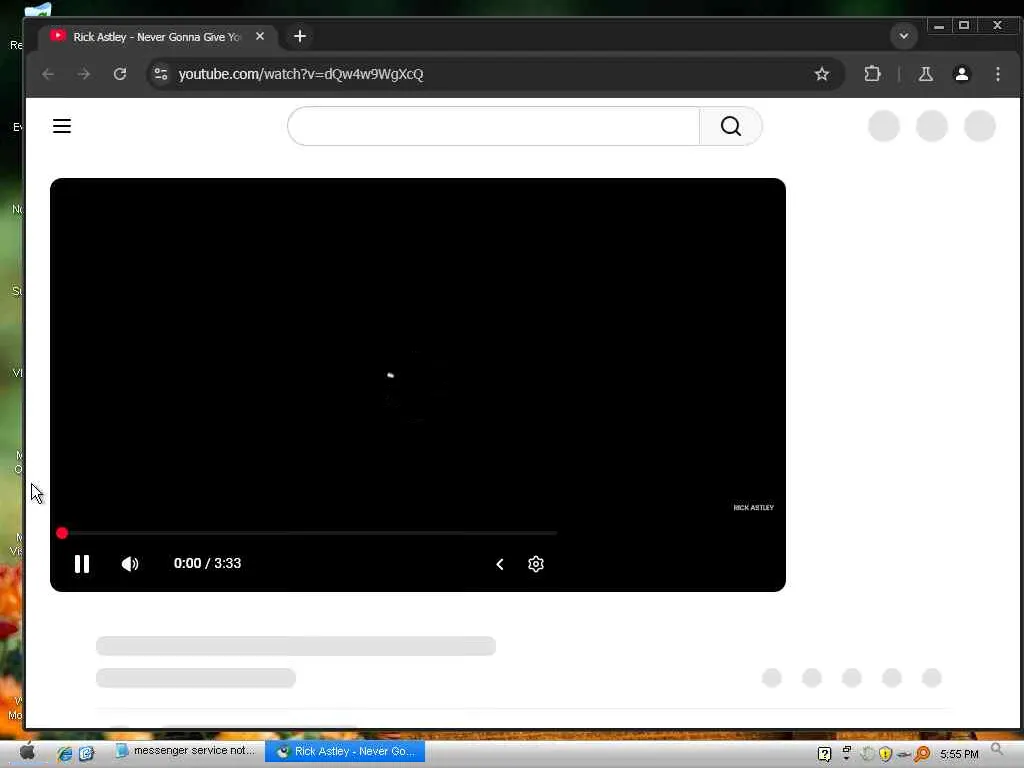Image resolution: width=1024 pixels, height=768 pixels.
Task: Open the Chrome Labs flask icon
Action: coord(925,74)
